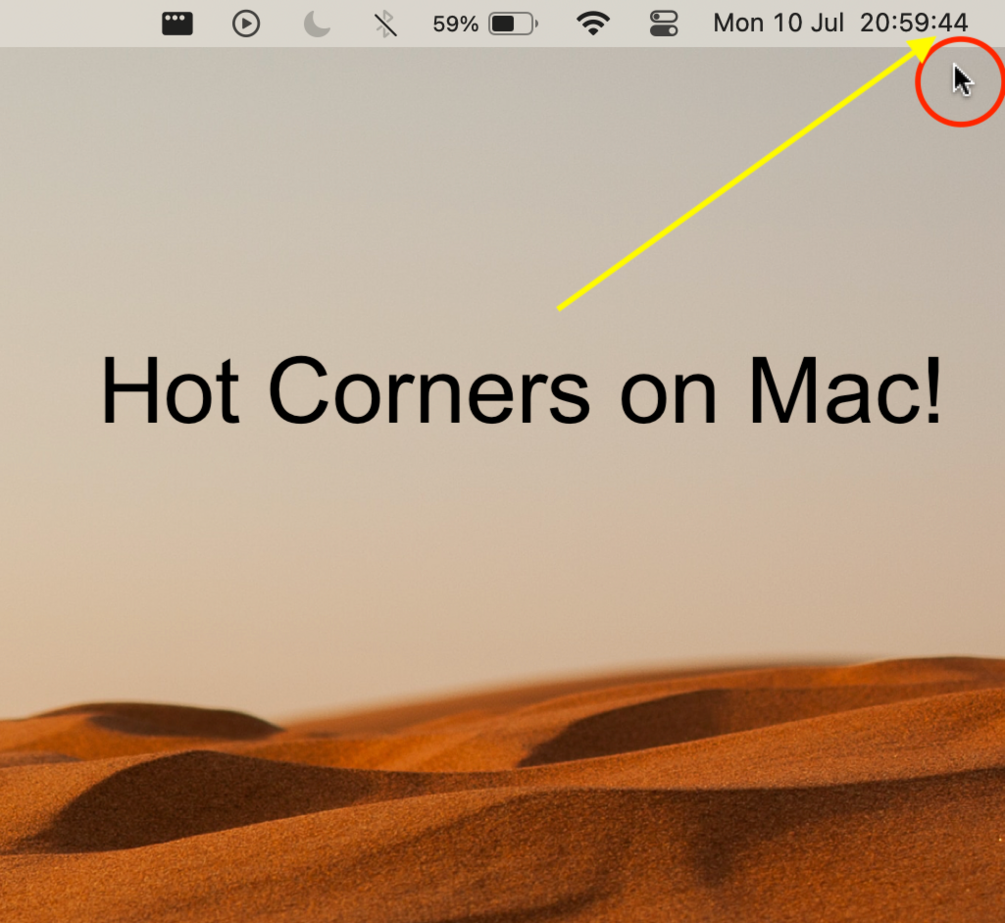Click the date Mon 10 Jul
1005x923 pixels.
(778, 23)
